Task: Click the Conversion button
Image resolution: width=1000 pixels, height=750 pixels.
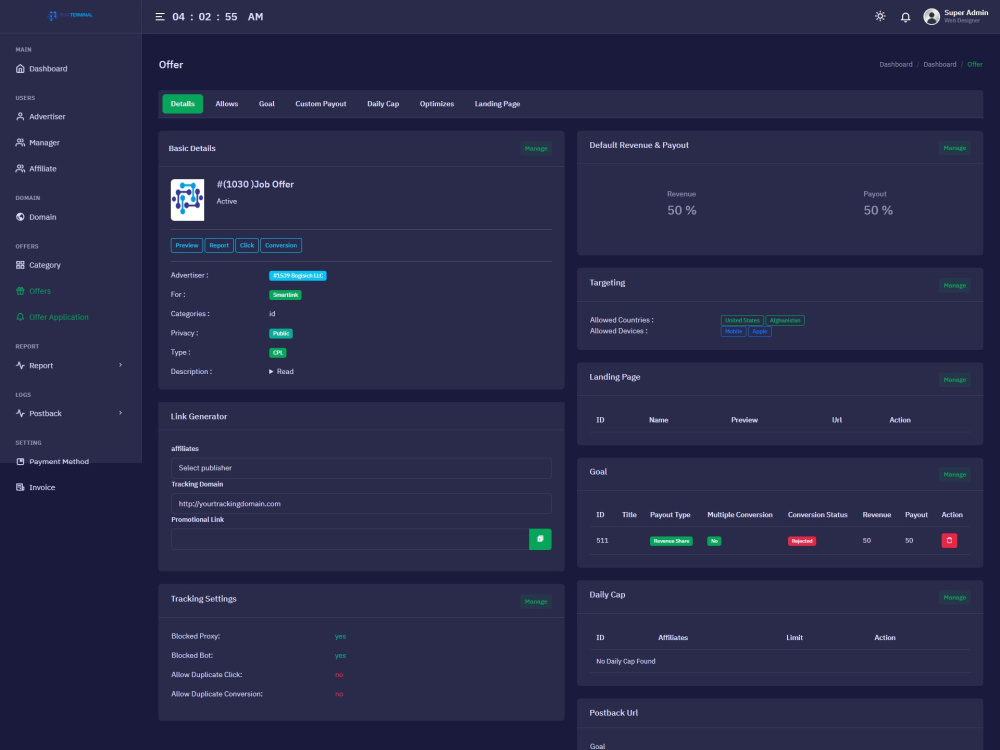Action: click(x=281, y=246)
